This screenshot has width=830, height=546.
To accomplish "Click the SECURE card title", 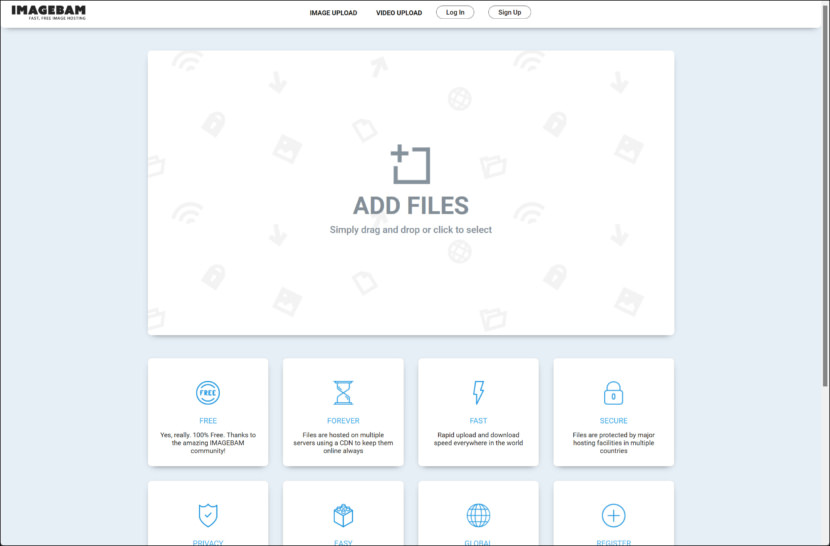I will point(613,421).
